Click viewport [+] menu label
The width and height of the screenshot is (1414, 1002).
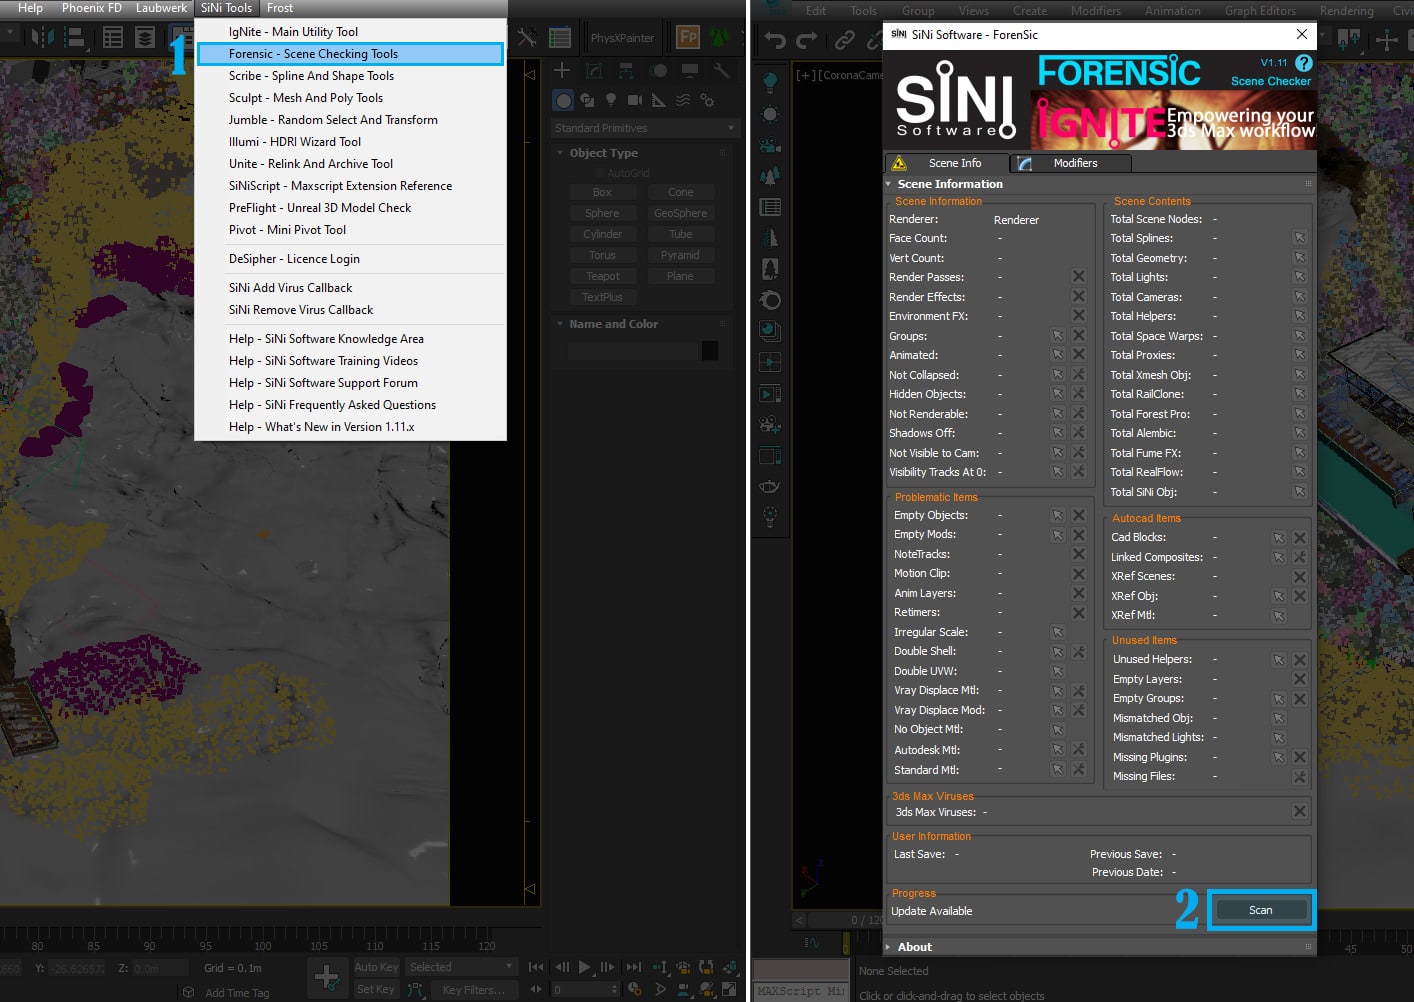(806, 75)
